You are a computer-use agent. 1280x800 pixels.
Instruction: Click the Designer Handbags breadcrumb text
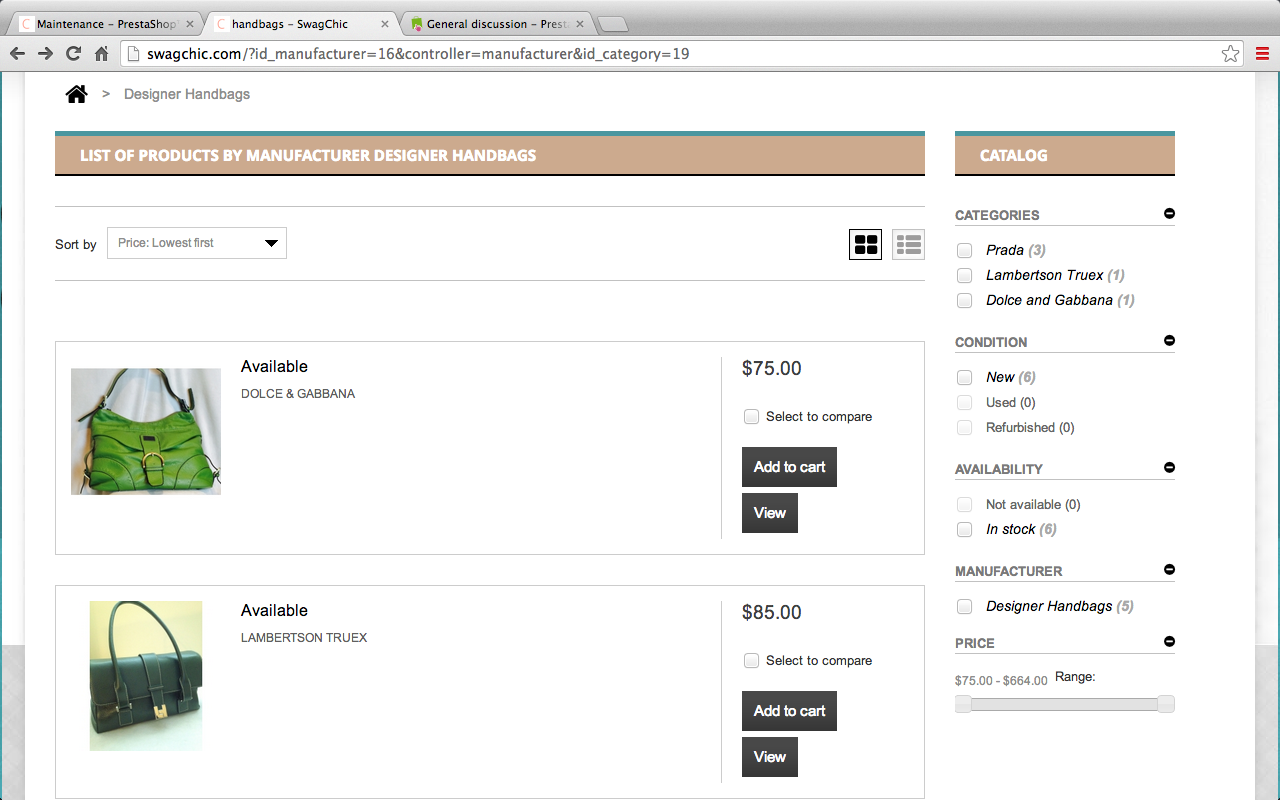(187, 94)
